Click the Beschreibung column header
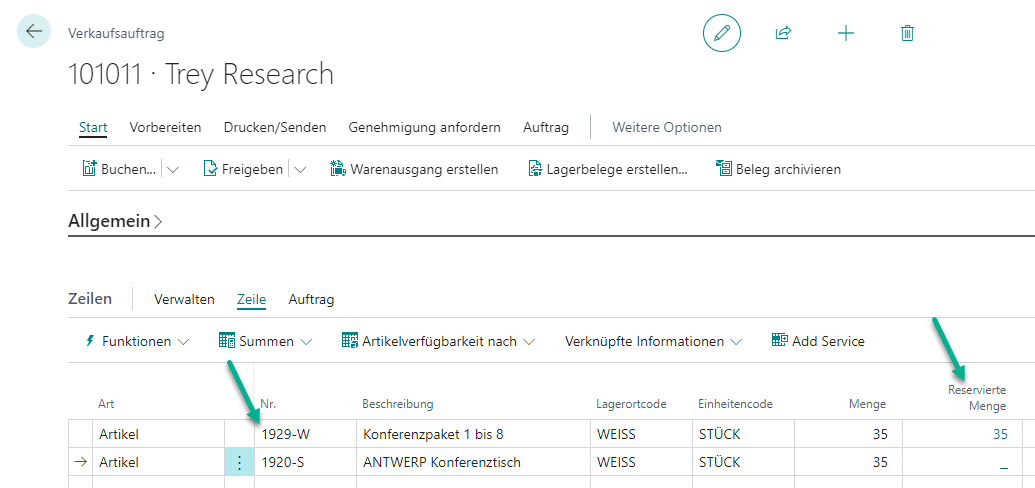The height and width of the screenshot is (488, 1035). [x=397, y=403]
